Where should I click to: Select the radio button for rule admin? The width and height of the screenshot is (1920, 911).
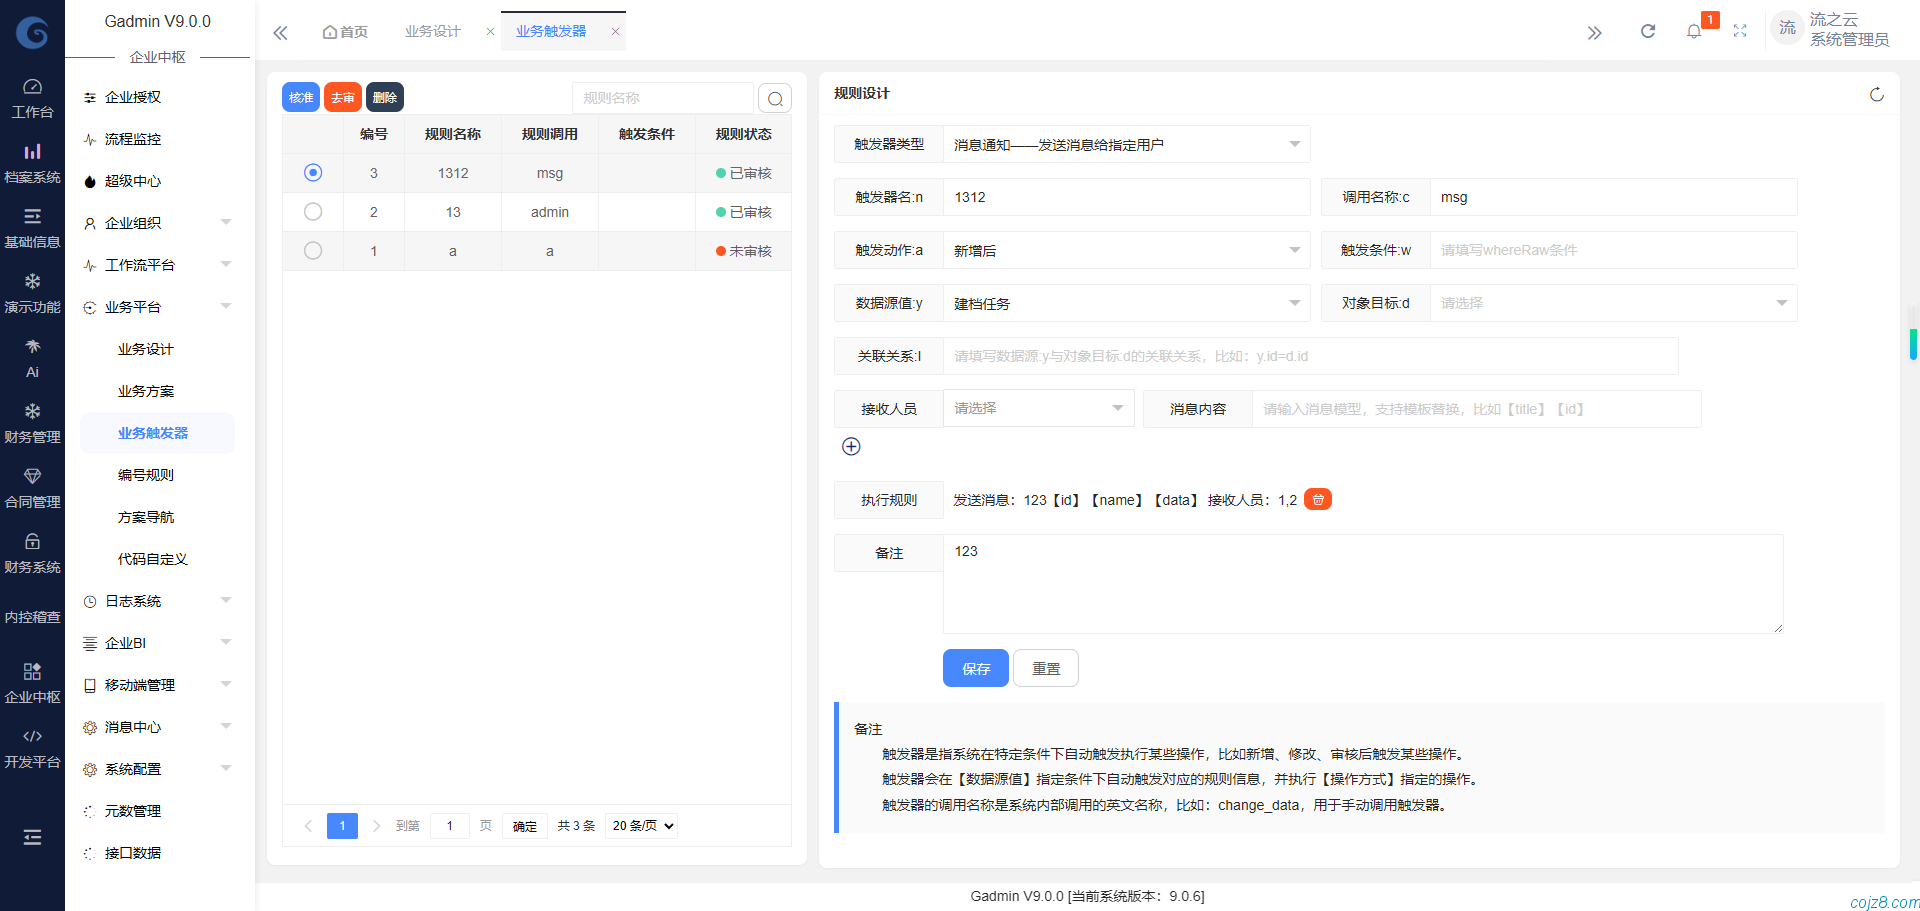[x=312, y=211]
